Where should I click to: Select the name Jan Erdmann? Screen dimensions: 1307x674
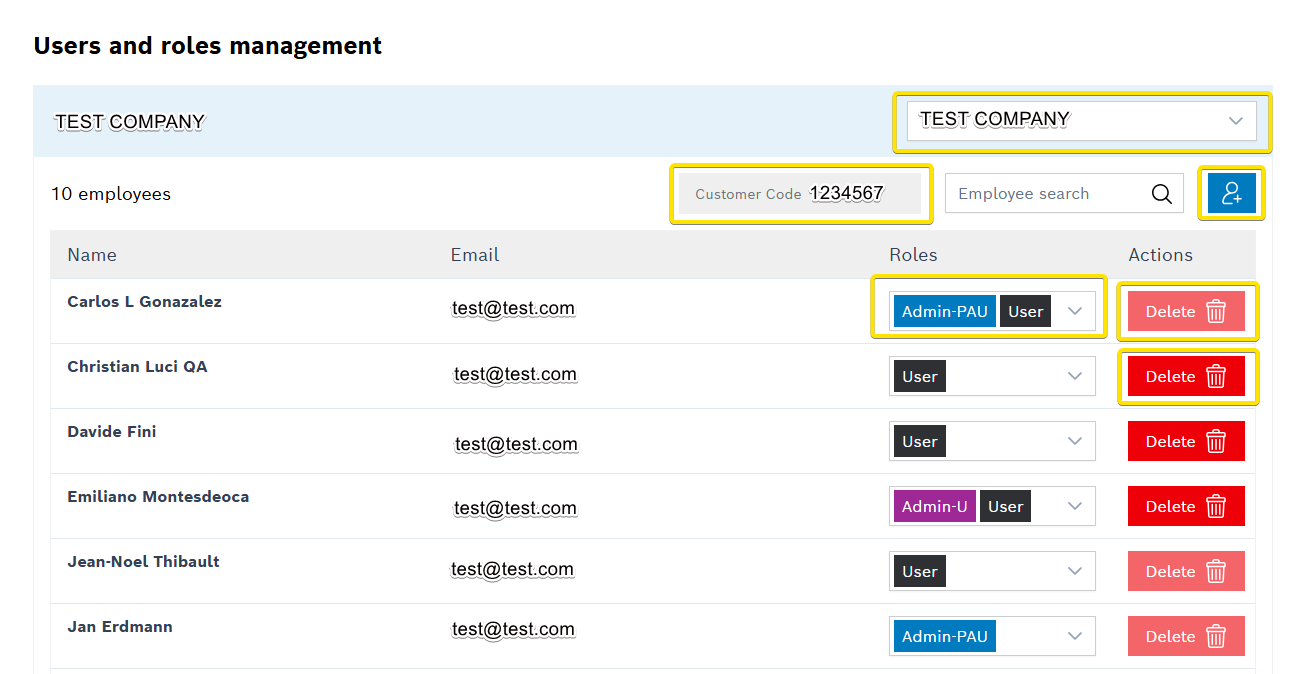tap(120, 627)
